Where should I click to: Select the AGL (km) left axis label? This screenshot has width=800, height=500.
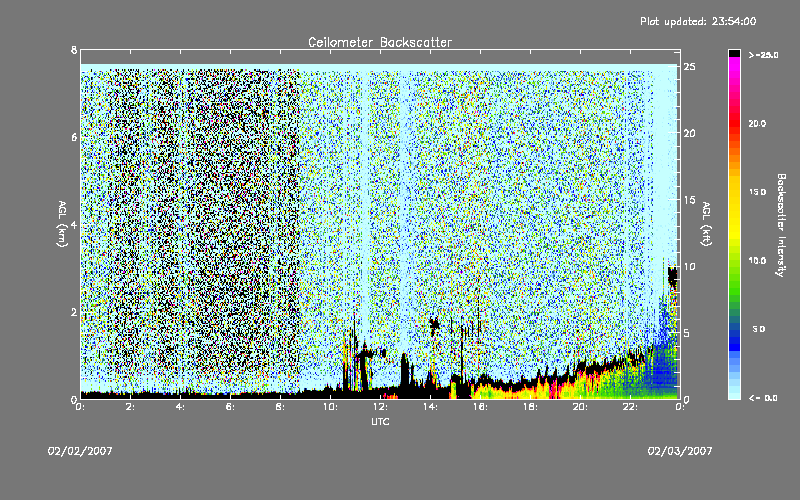pos(62,224)
